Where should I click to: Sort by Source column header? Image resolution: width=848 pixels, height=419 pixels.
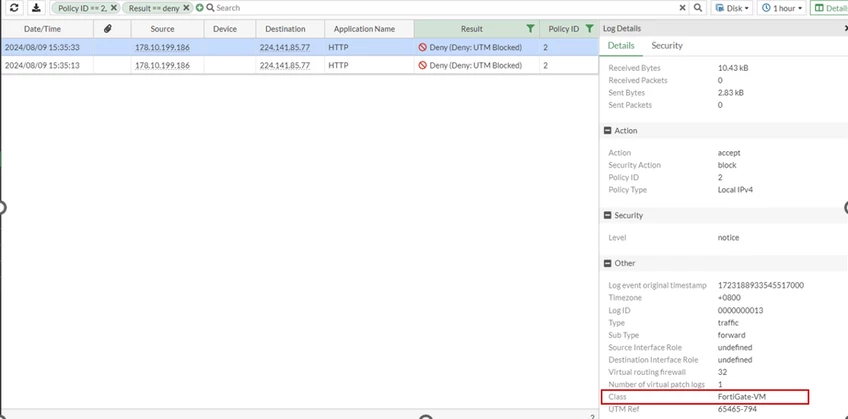pos(162,29)
